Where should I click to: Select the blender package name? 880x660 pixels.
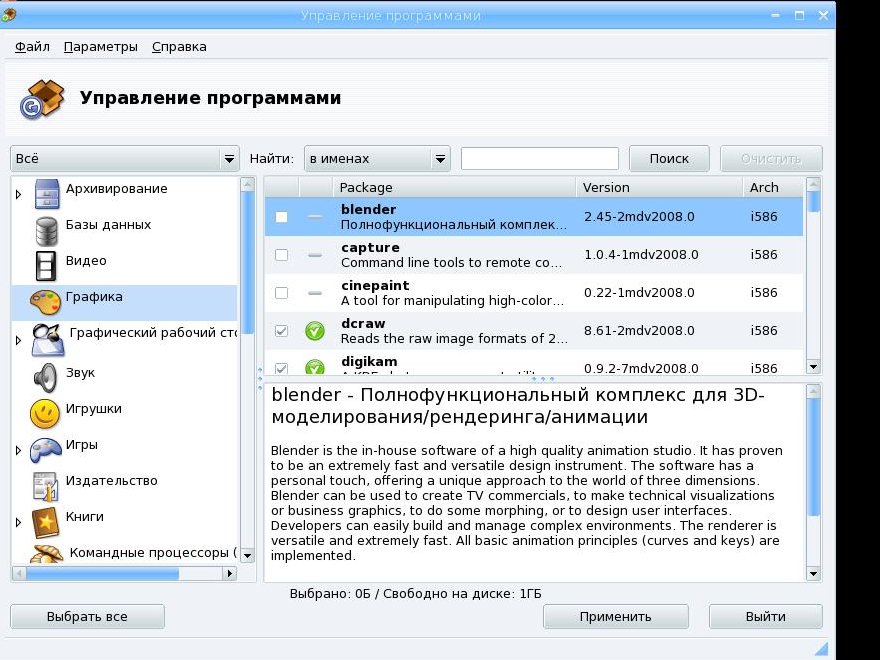pyautogui.click(x=368, y=209)
